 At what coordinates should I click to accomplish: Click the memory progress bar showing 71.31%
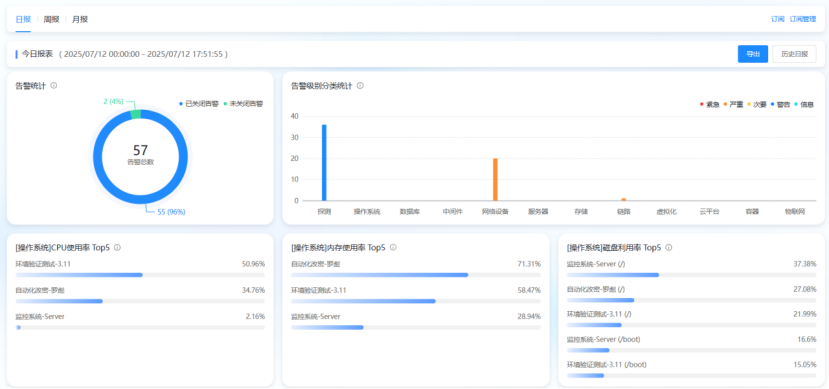pyautogui.click(x=416, y=275)
